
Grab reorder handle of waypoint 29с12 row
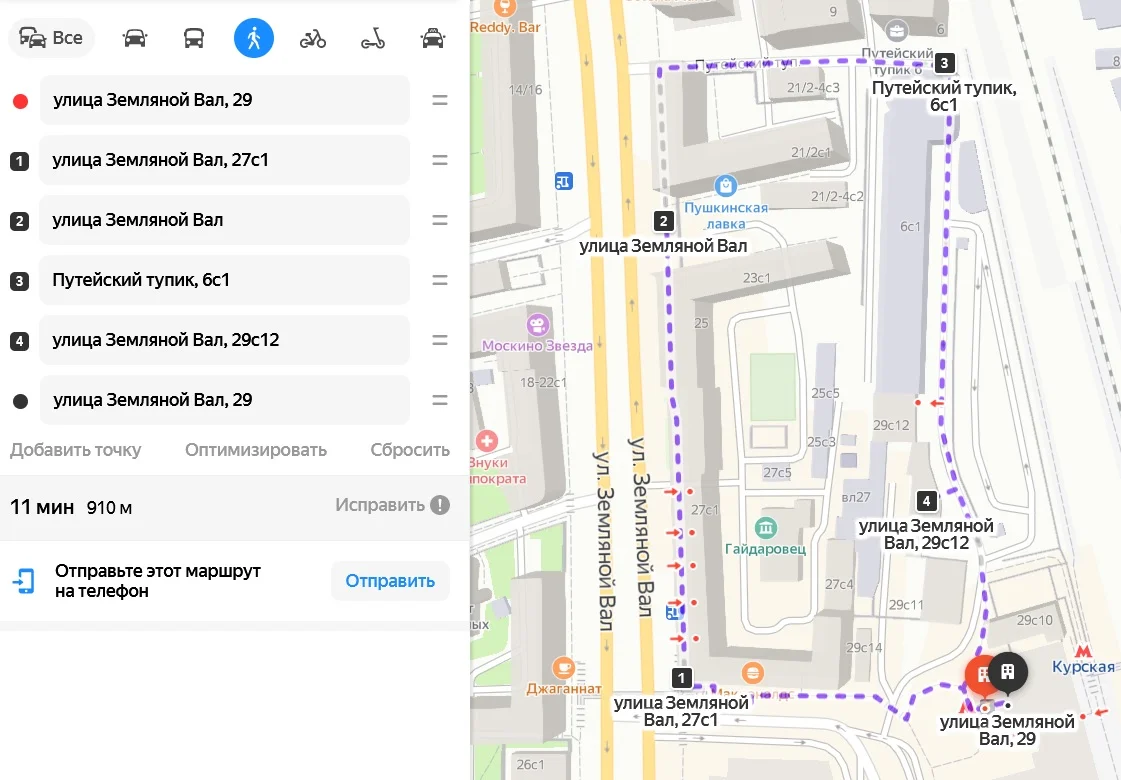[440, 340]
